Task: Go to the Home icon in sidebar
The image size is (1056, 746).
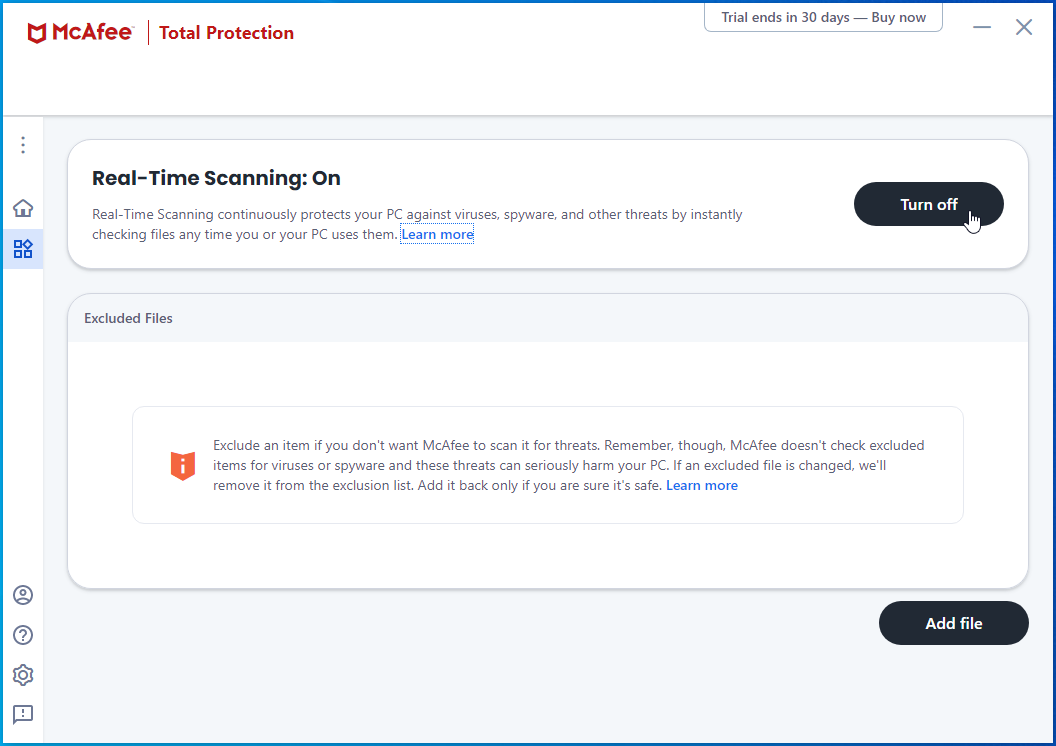Action: 23,208
